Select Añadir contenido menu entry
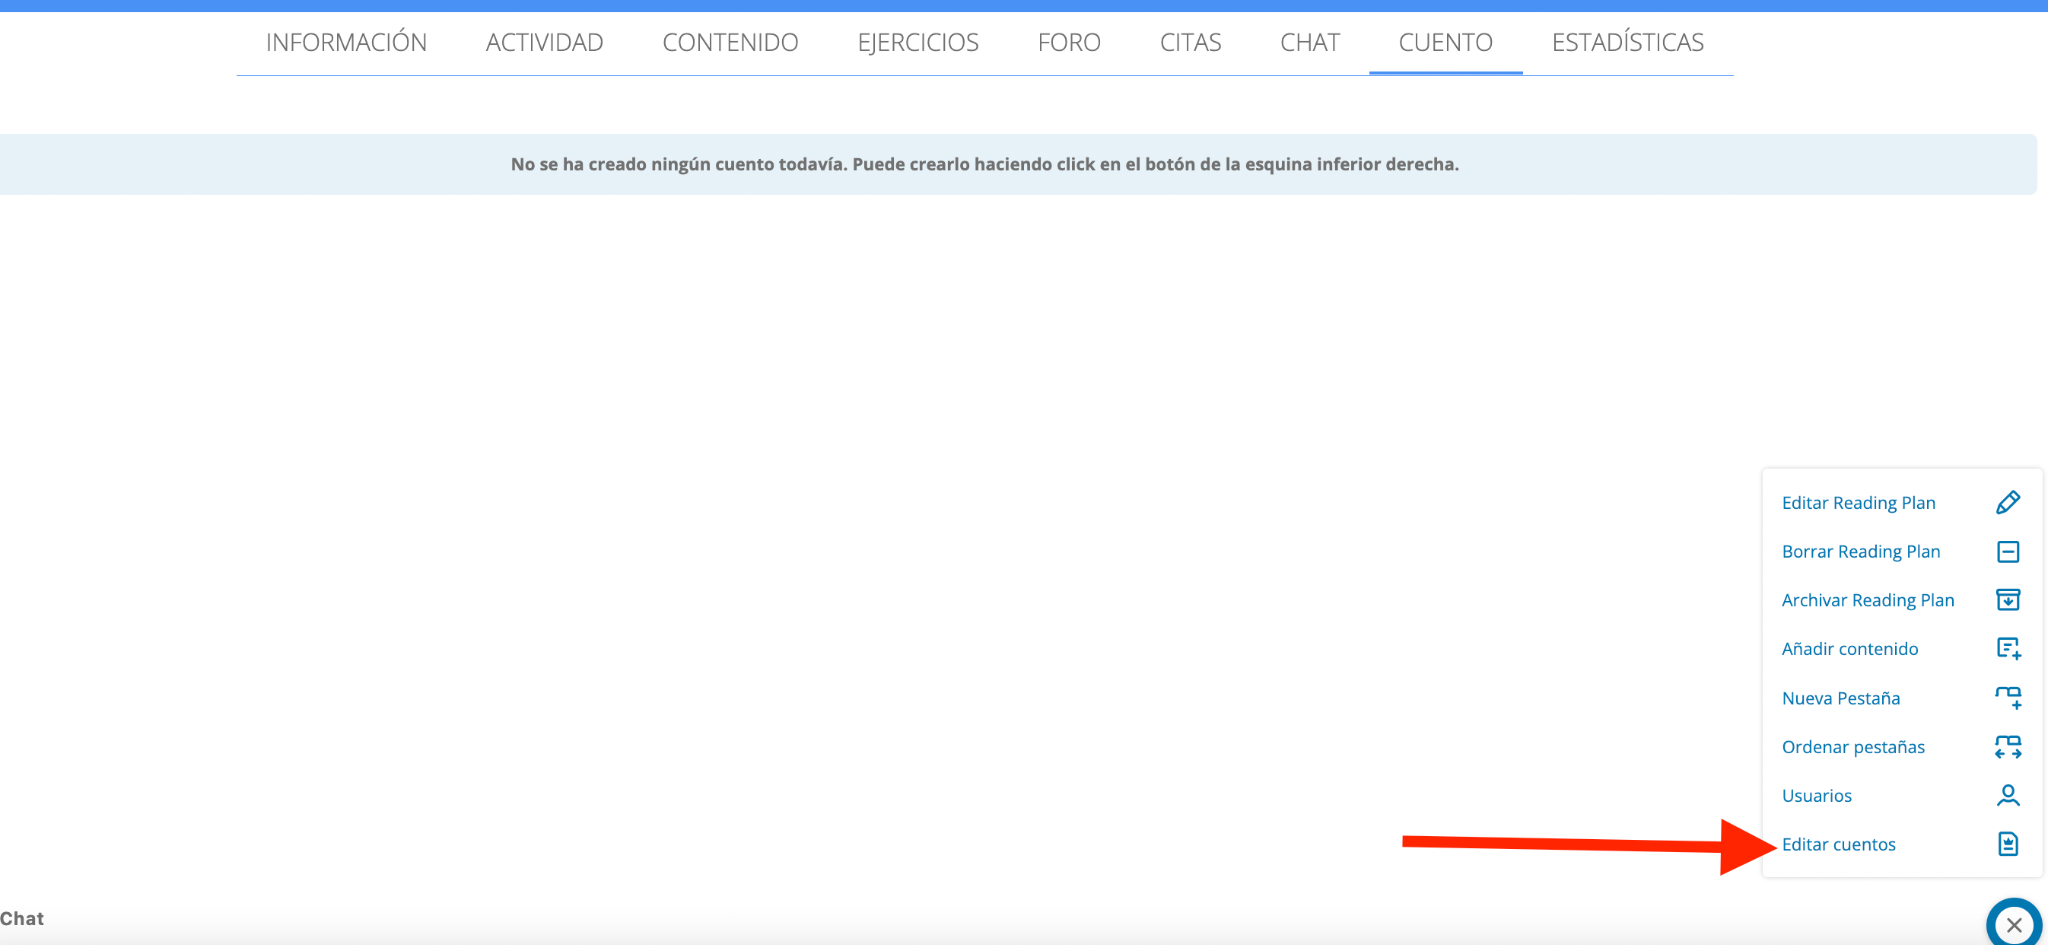Image resolution: width=2048 pixels, height=945 pixels. [x=1850, y=649]
